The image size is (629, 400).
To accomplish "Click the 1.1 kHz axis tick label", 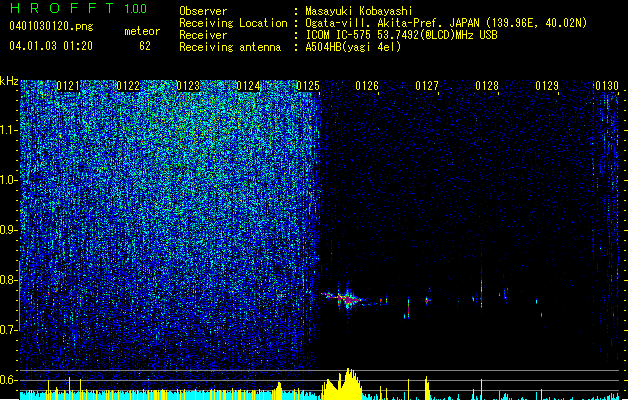I will (9, 130).
